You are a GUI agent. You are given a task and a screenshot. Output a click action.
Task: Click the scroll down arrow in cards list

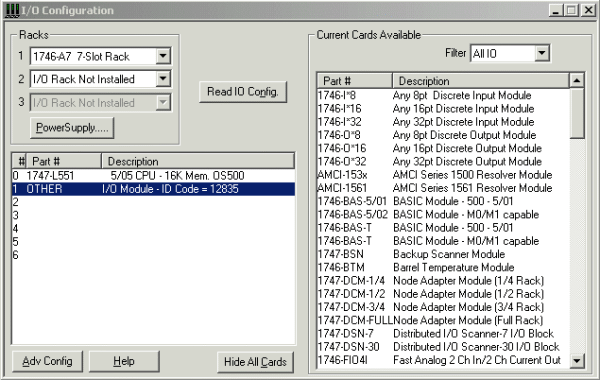(x=577, y=360)
